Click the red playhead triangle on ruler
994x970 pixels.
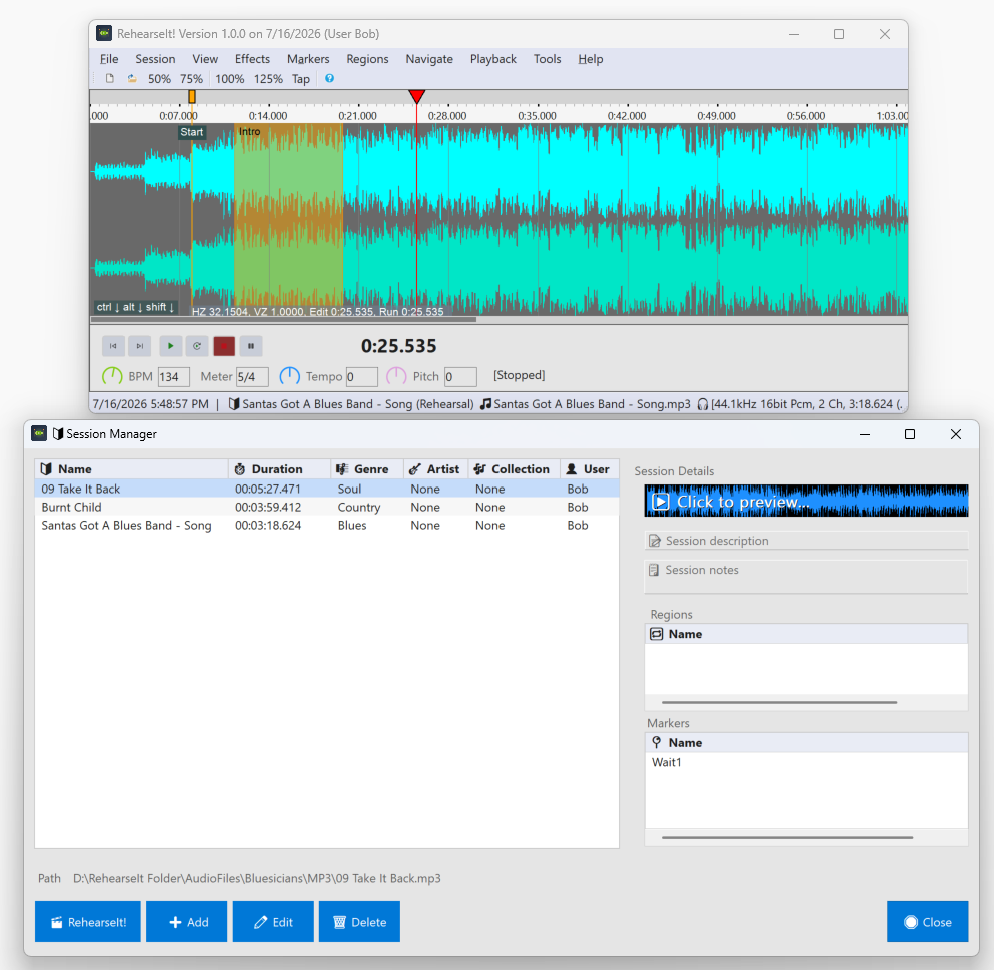tap(416, 96)
